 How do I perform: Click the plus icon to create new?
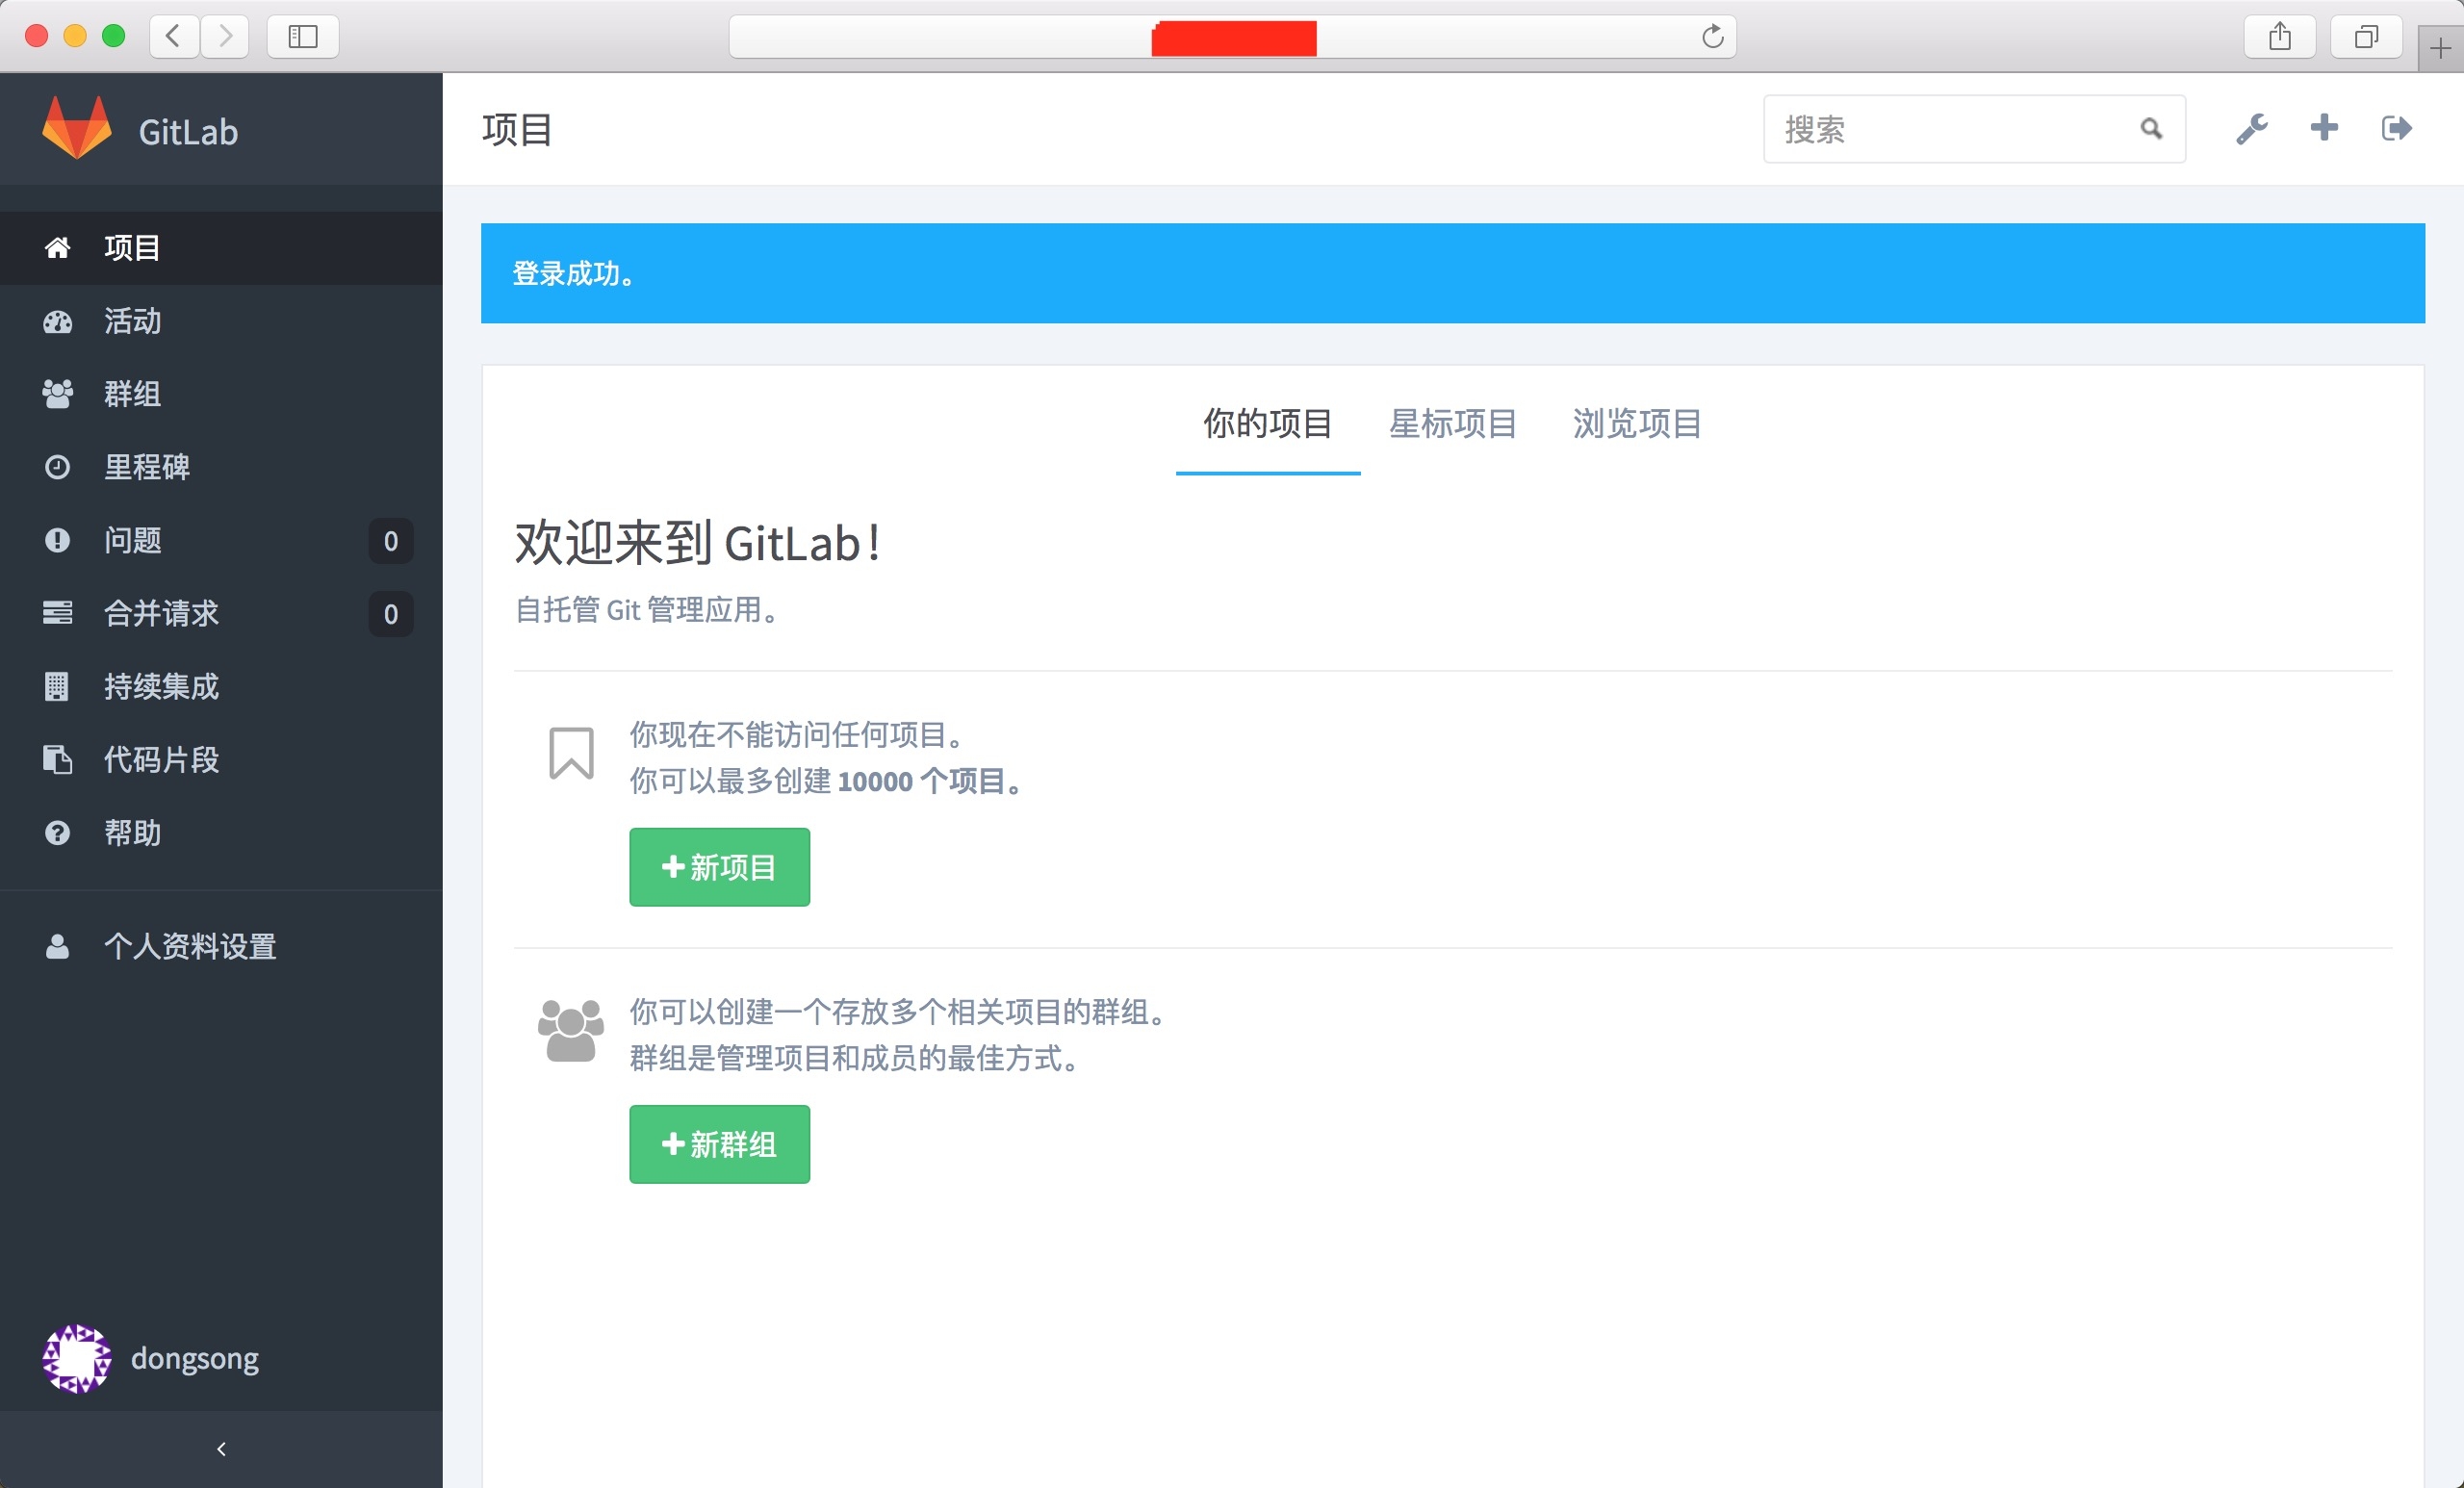click(2324, 128)
